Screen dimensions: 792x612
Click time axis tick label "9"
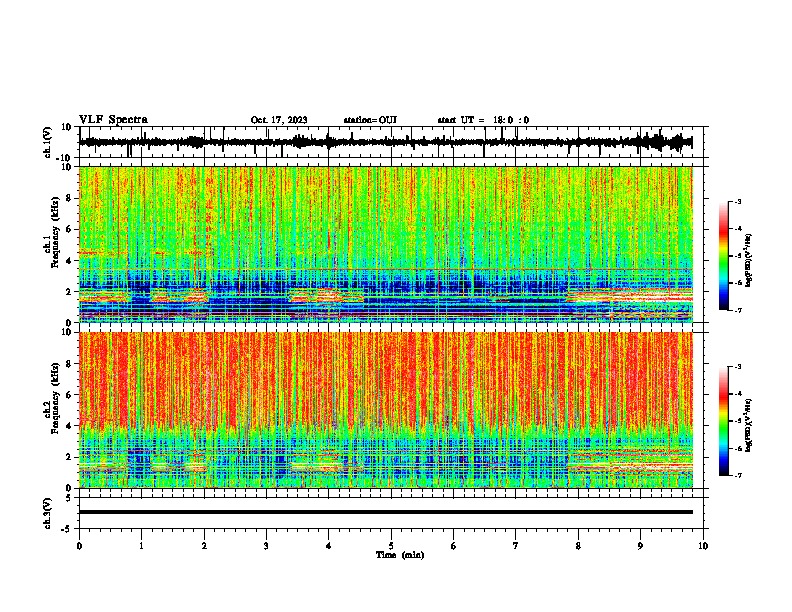coord(640,546)
